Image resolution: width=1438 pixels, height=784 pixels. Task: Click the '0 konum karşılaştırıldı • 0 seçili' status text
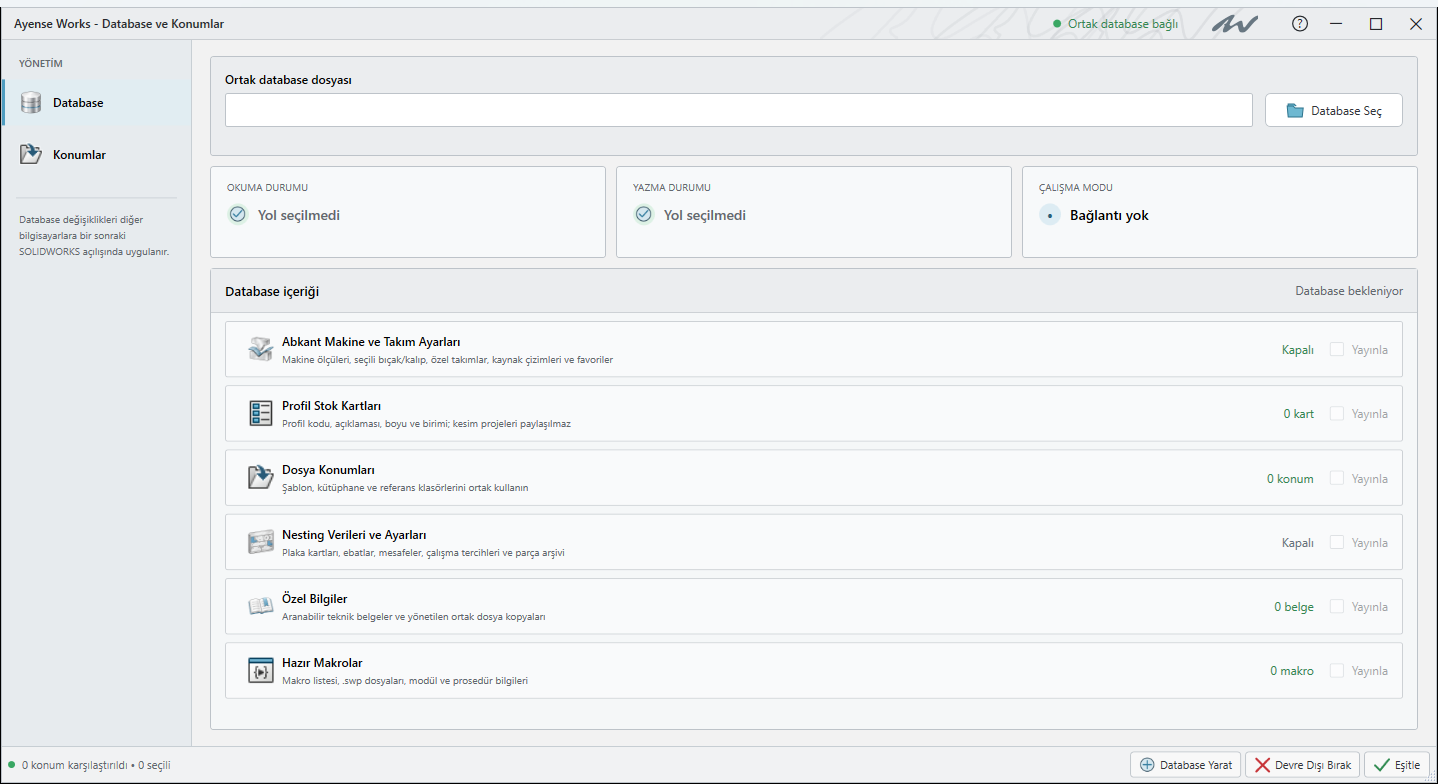[96, 765]
